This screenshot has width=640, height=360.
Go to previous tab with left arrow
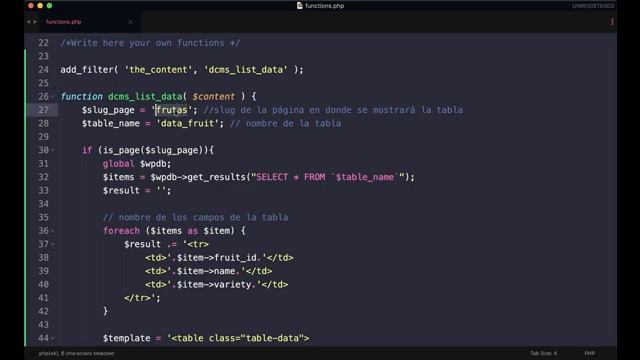coord(29,22)
